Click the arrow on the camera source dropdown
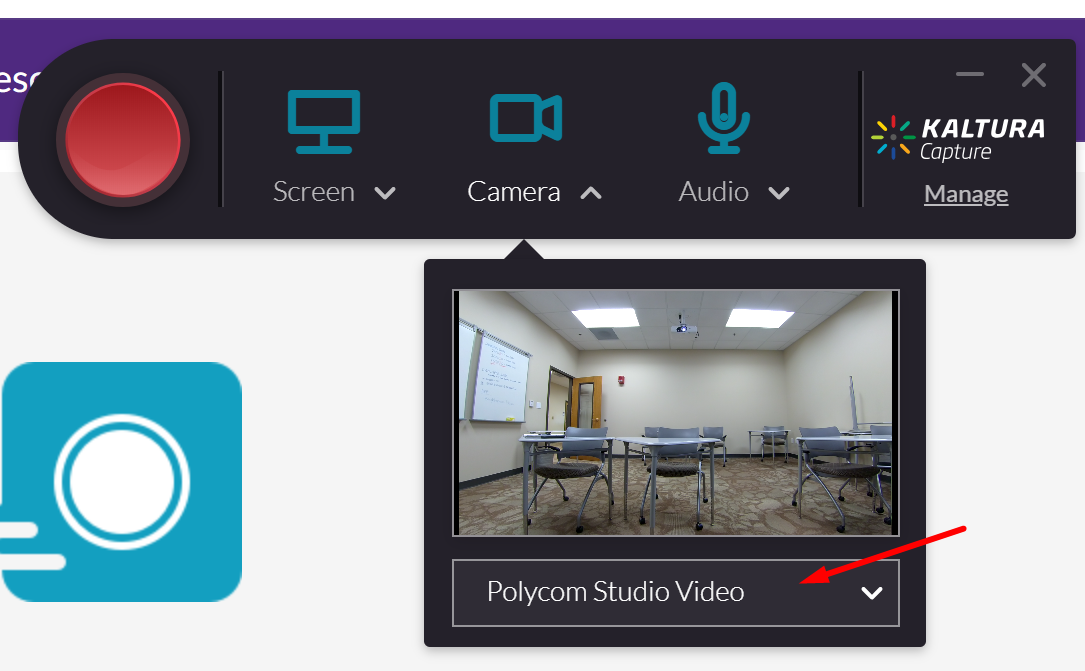Screen dimensions: 1085x671 (x=872, y=593)
